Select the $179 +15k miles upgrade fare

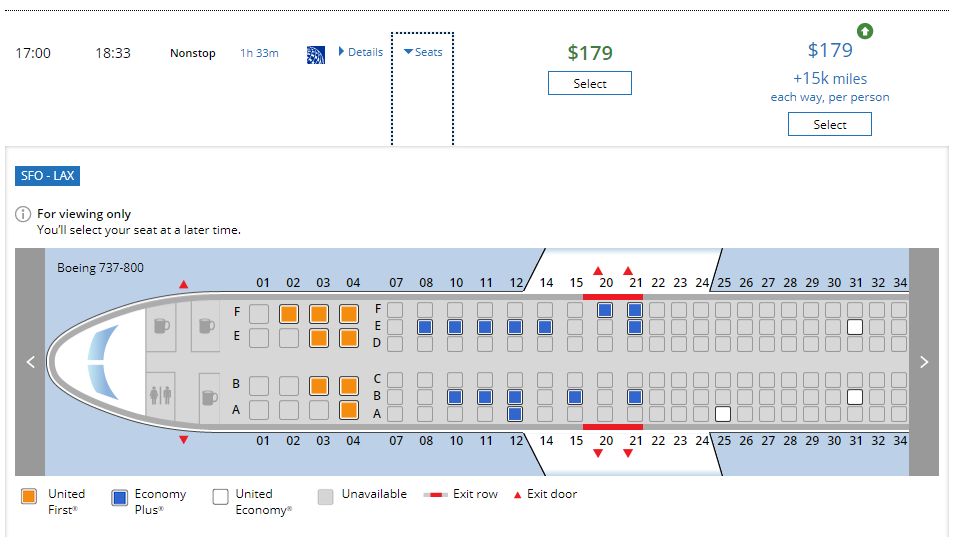click(829, 124)
